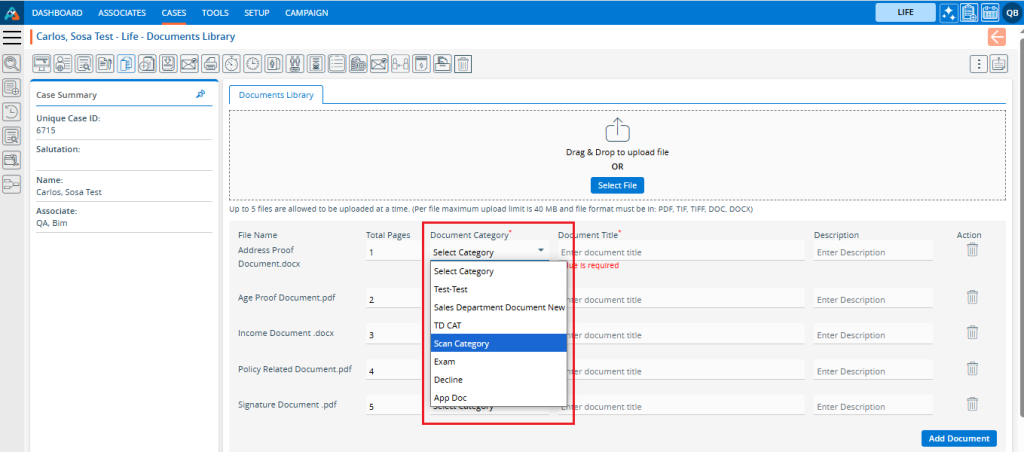Open the TOOLS menu
Image resolution: width=1024 pixels, height=452 pixels.
coord(214,12)
